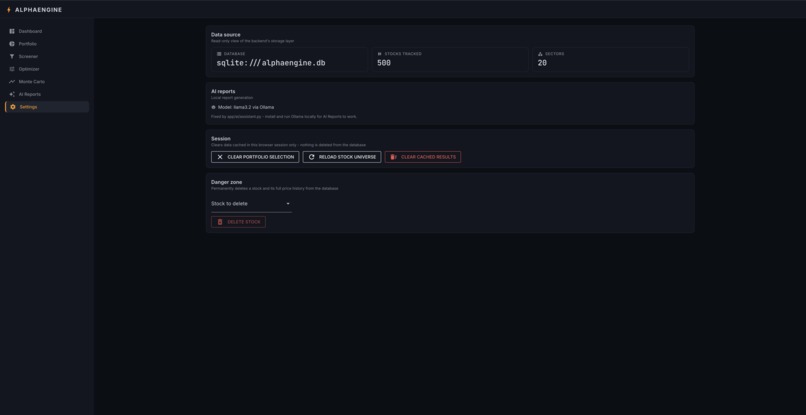The width and height of the screenshot is (806, 415).
Task: Open the Monte Carlo simulation page
Action: (47, 82)
